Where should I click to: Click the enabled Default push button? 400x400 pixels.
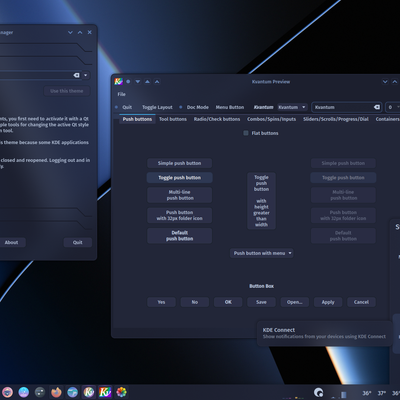click(179, 236)
